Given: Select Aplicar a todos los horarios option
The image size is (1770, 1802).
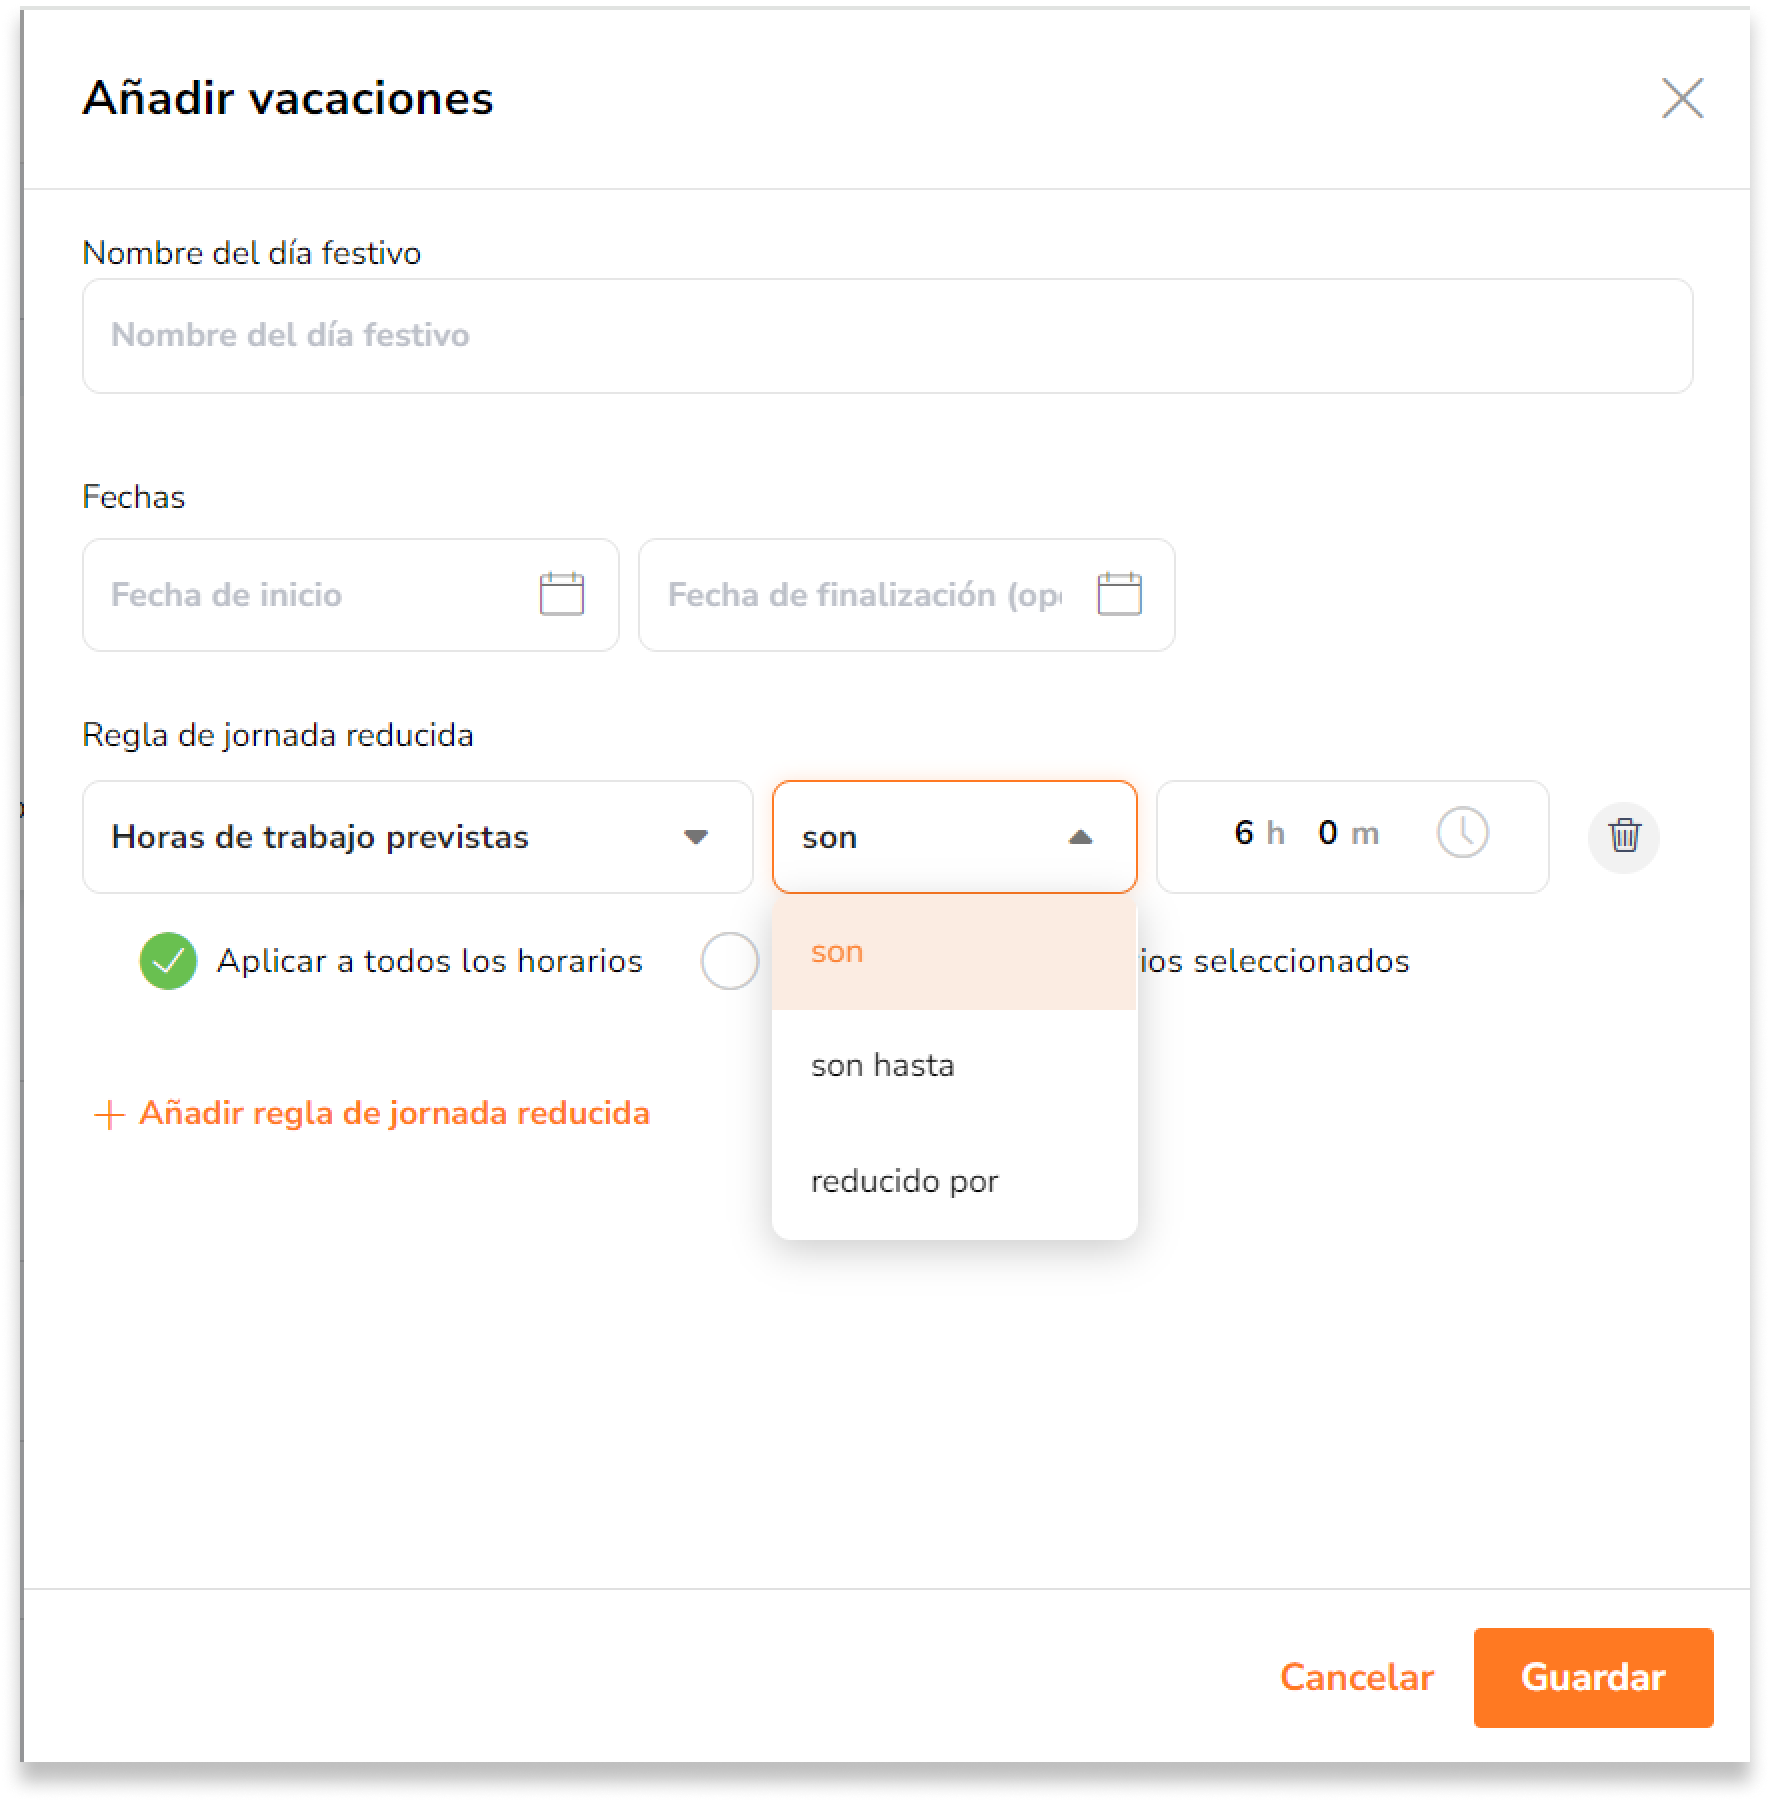Looking at the screenshot, I should click(168, 961).
